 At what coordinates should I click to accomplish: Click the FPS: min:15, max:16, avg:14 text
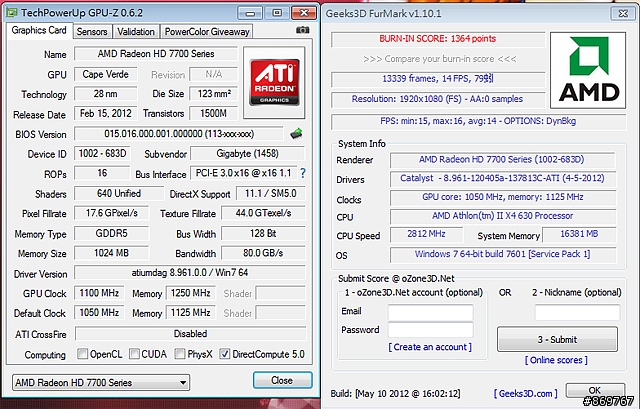(x=478, y=121)
